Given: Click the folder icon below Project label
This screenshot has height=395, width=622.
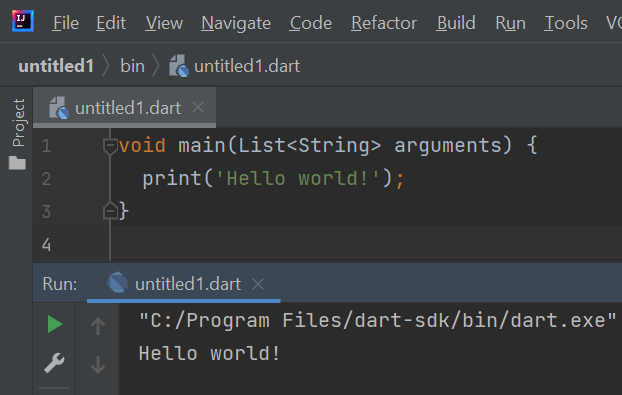Looking at the screenshot, I should click(17, 163).
